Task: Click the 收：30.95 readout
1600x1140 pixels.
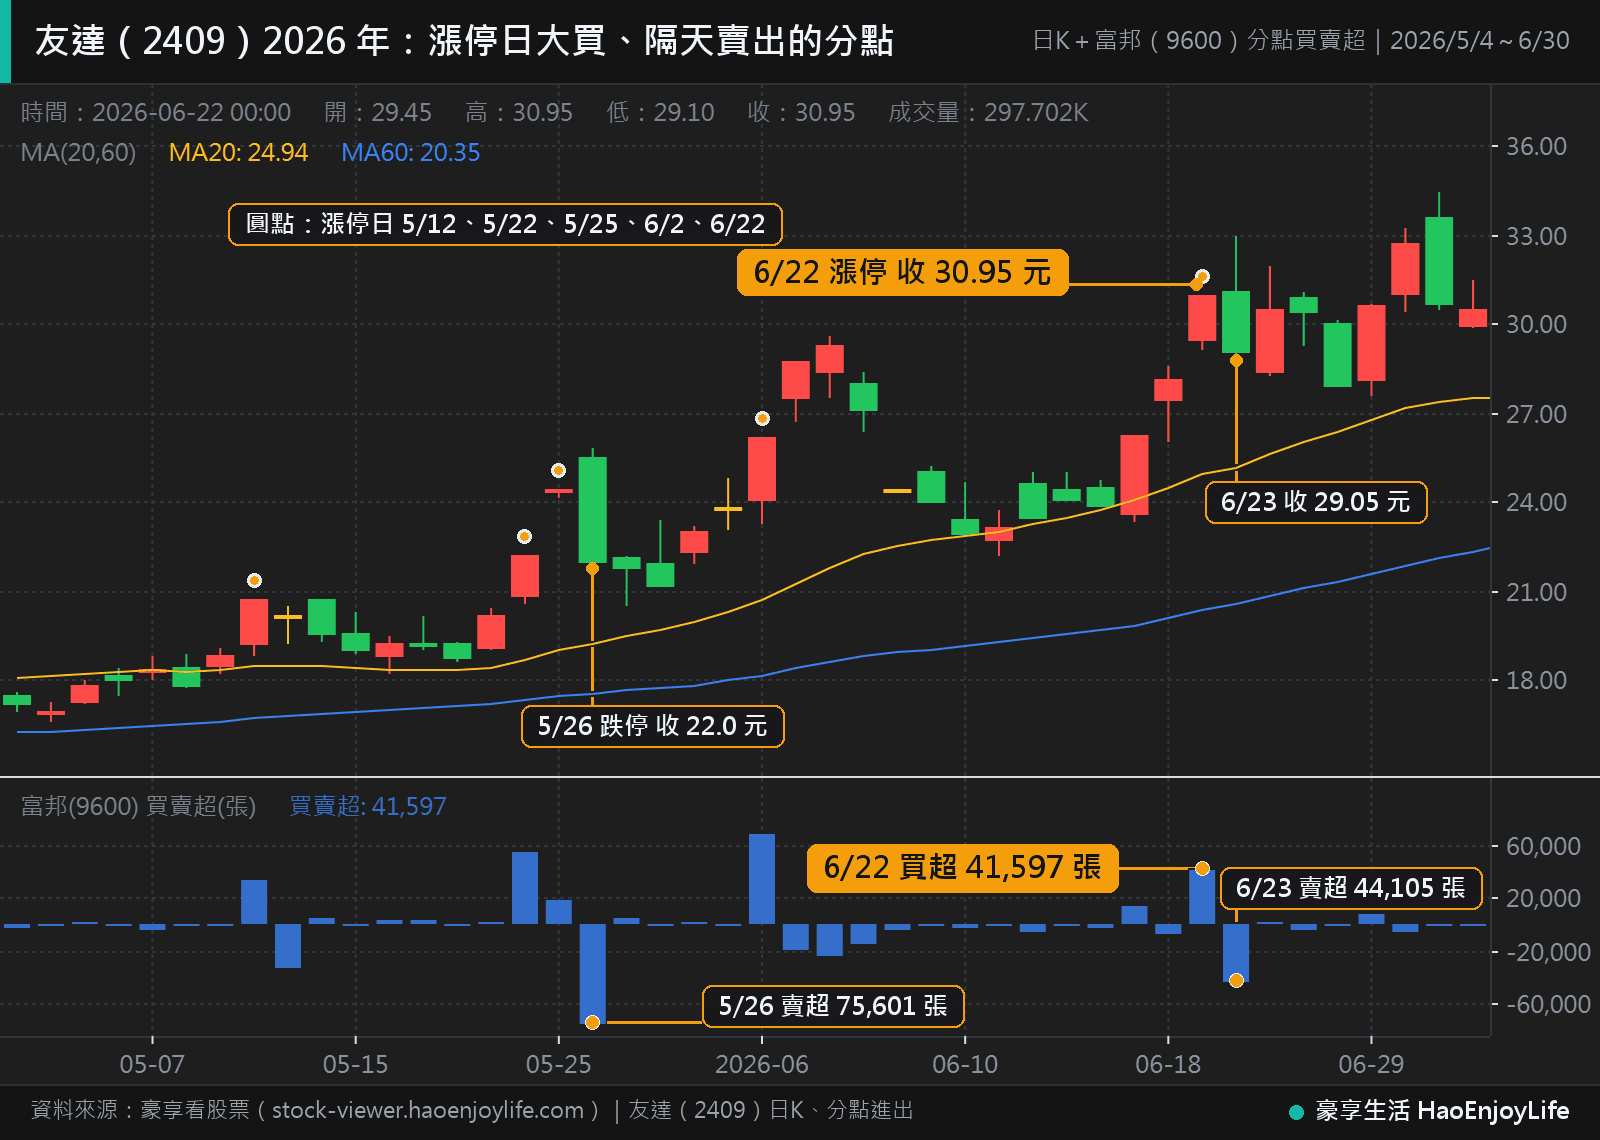Action: (x=801, y=112)
